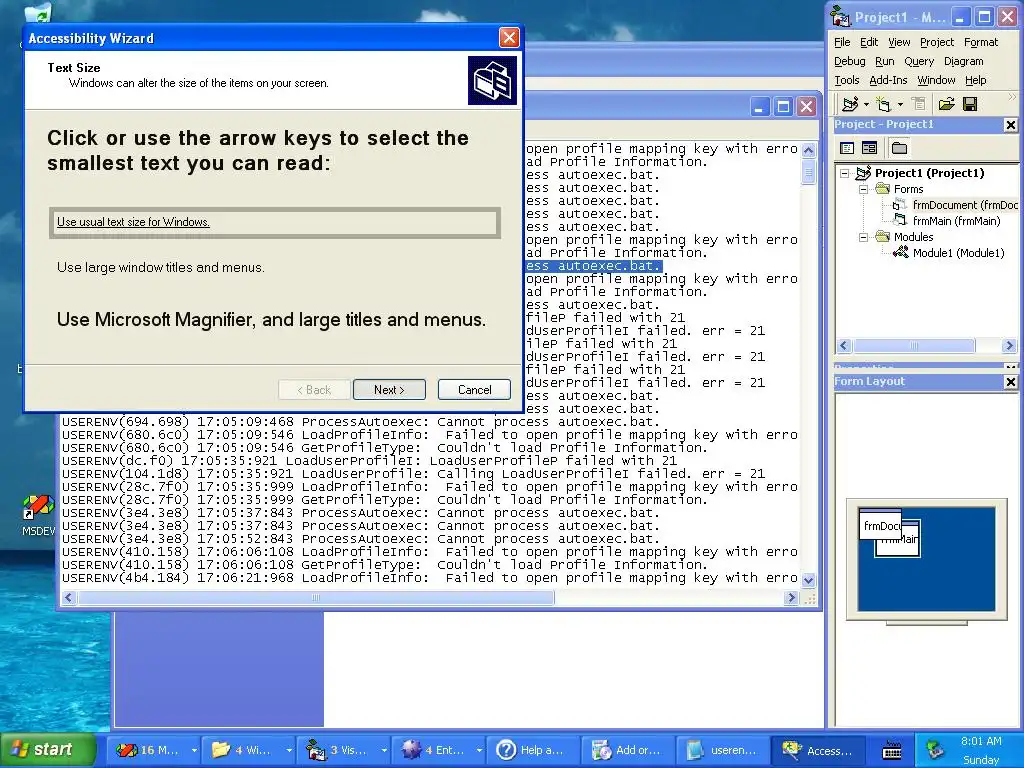This screenshot has width=1024, height=768.
Task: Click Cancel in Accessibility Wizard
Action: [474, 390]
